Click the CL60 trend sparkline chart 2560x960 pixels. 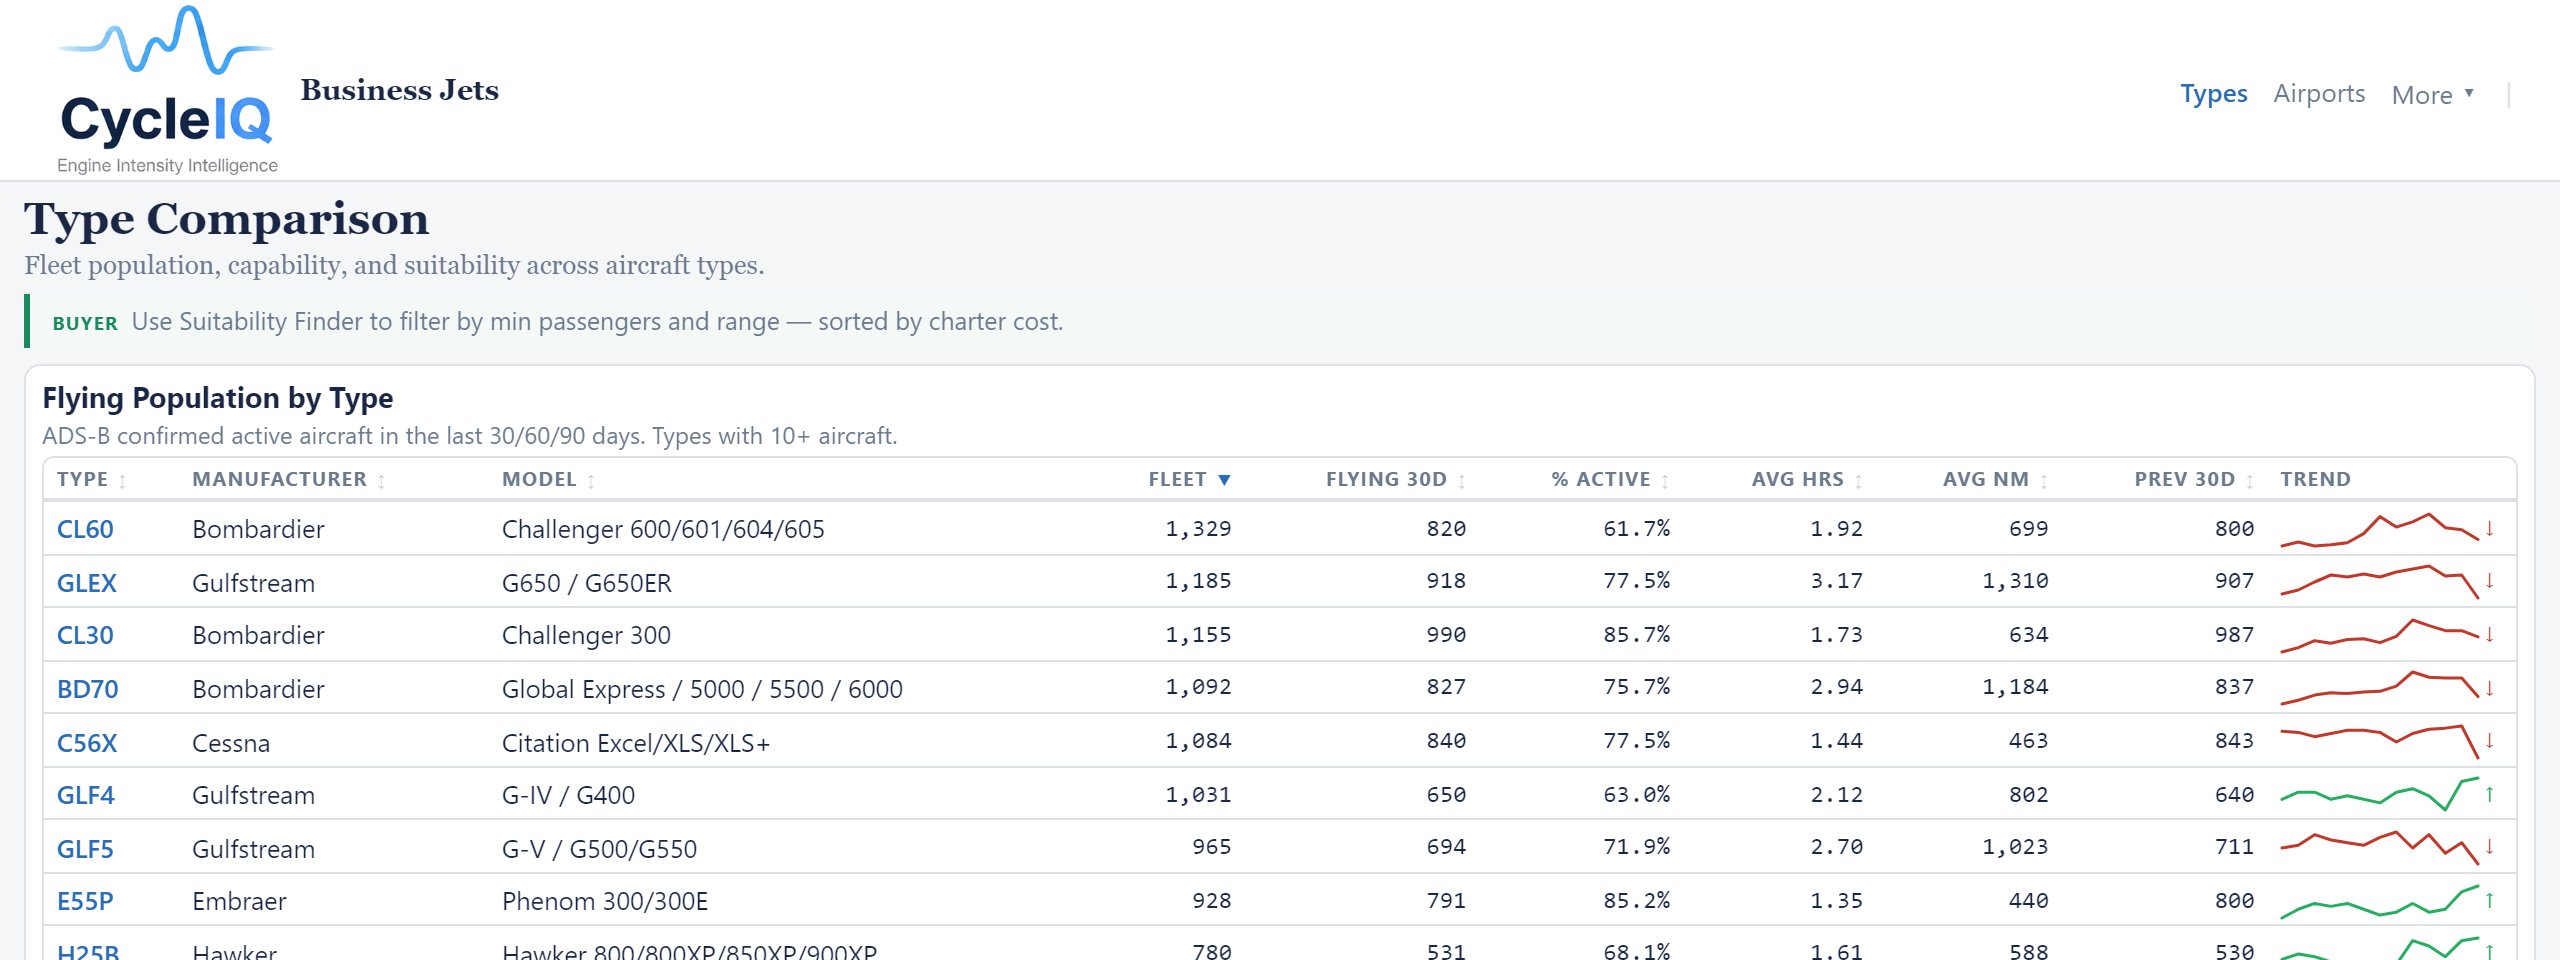pos(2380,530)
